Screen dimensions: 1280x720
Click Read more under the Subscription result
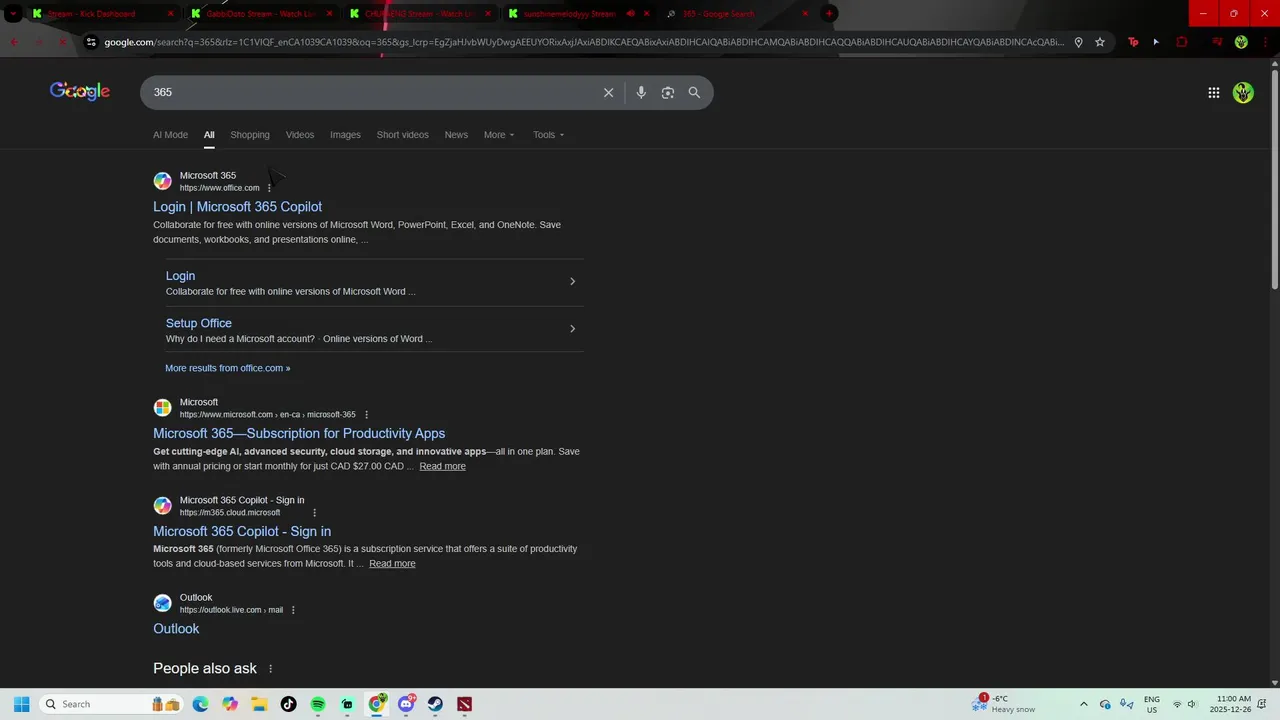click(442, 466)
